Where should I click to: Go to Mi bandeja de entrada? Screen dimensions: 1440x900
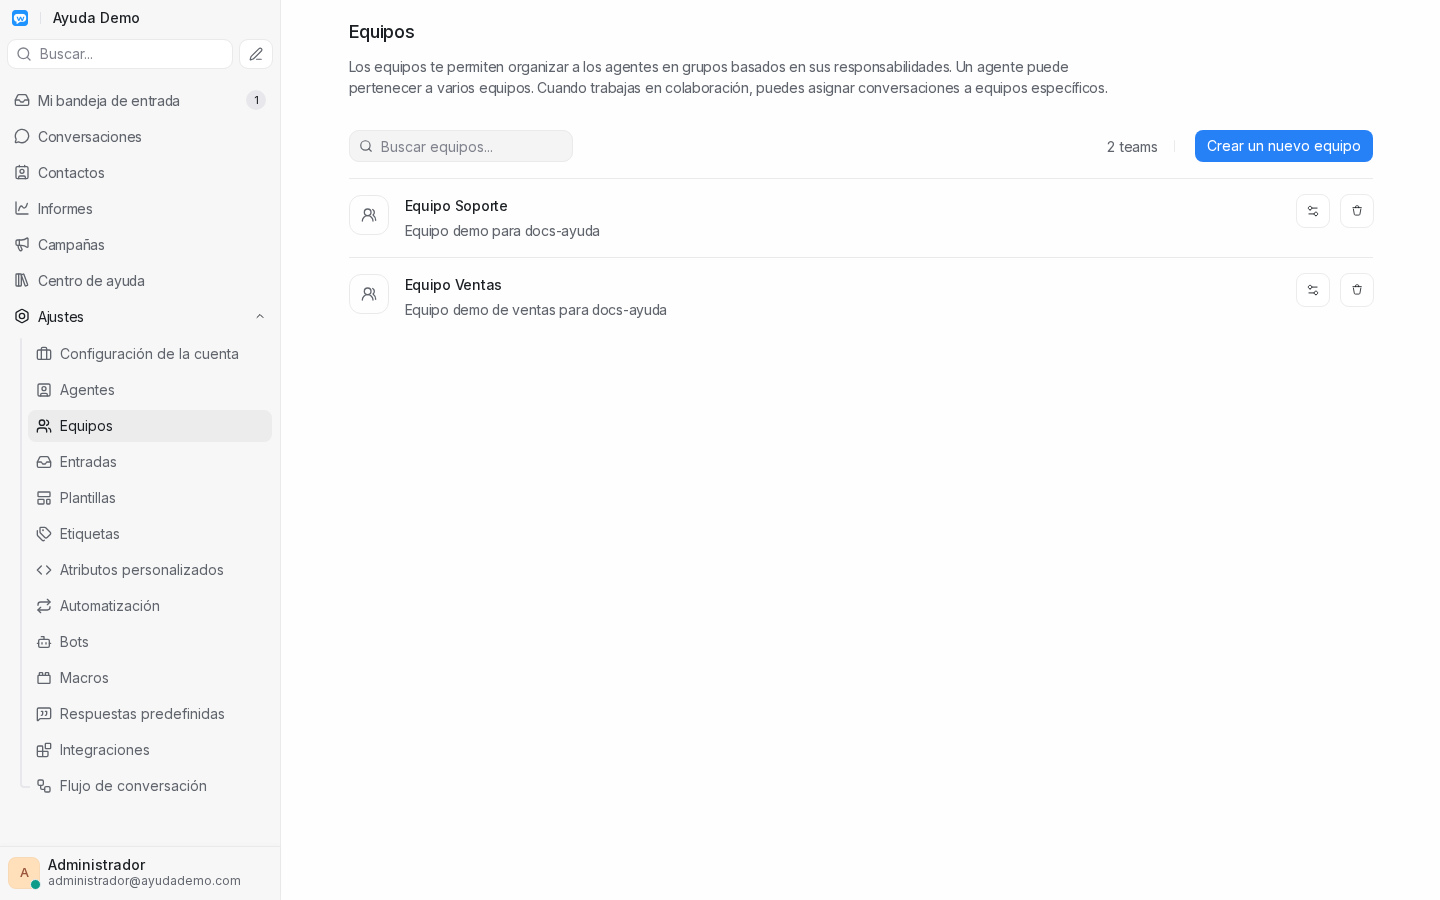pyautogui.click(x=140, y=100)
